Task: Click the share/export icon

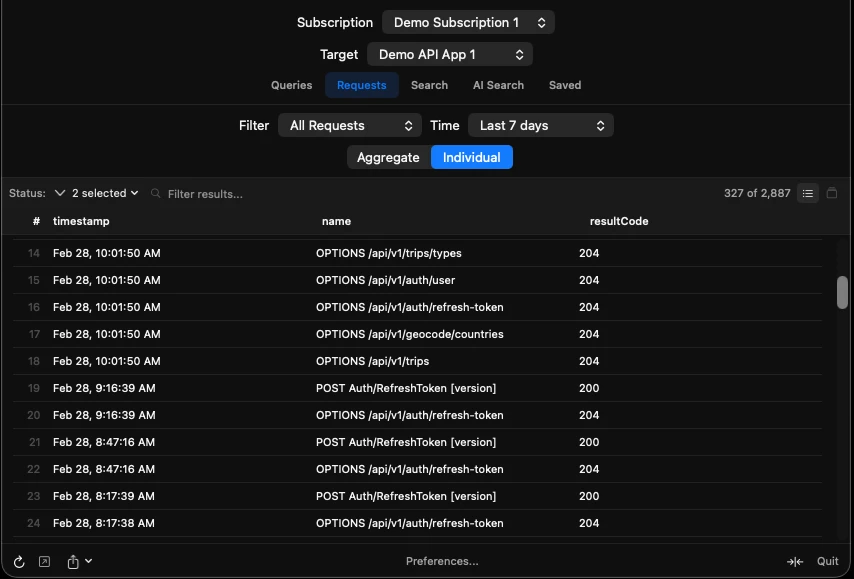Action: click(x=72, y=561)
